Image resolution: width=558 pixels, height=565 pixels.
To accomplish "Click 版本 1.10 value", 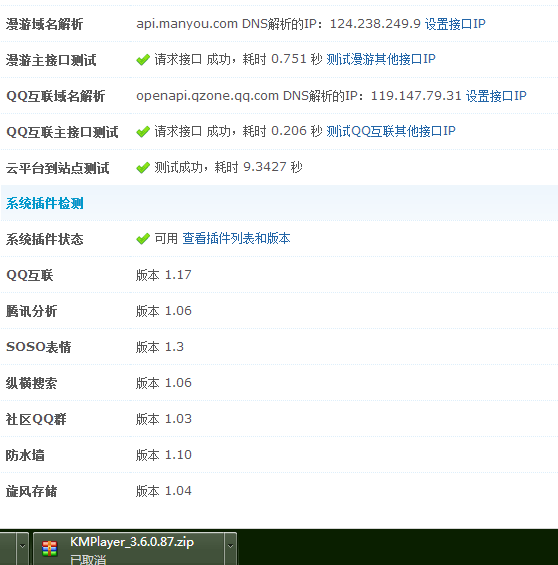I will tap(164, 455).
